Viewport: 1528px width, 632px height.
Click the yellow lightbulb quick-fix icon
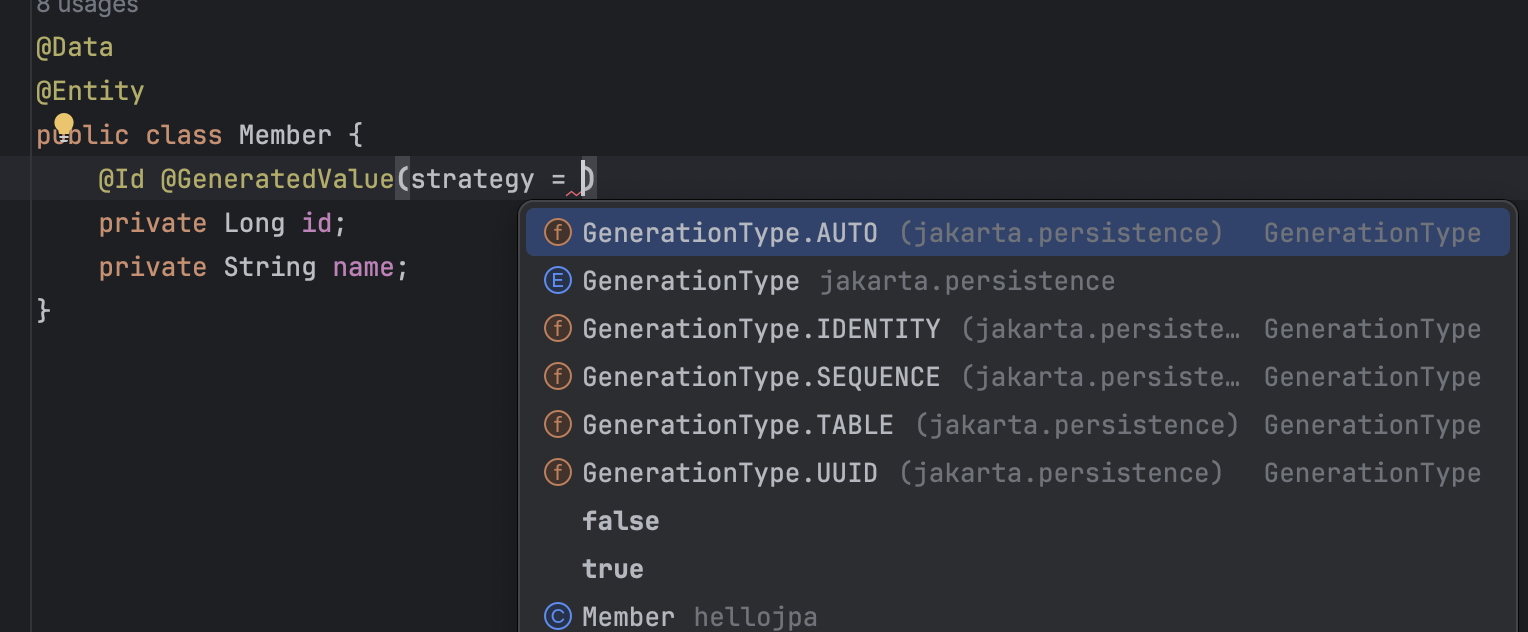[x=64, y=125]
